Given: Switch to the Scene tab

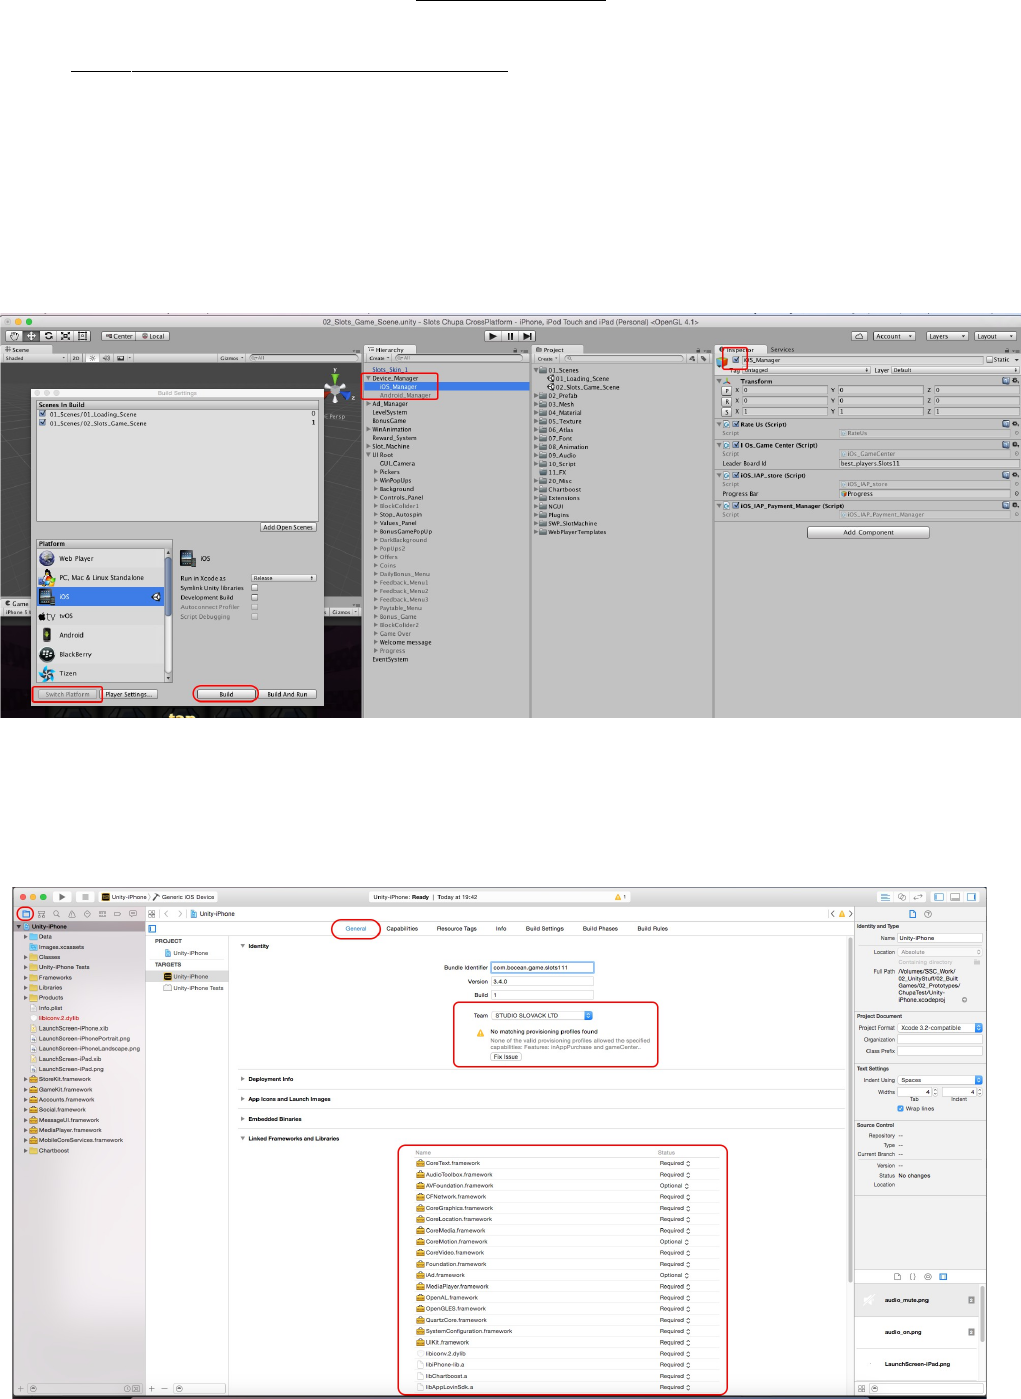Looking at the screenshot, I should point(18,350).
